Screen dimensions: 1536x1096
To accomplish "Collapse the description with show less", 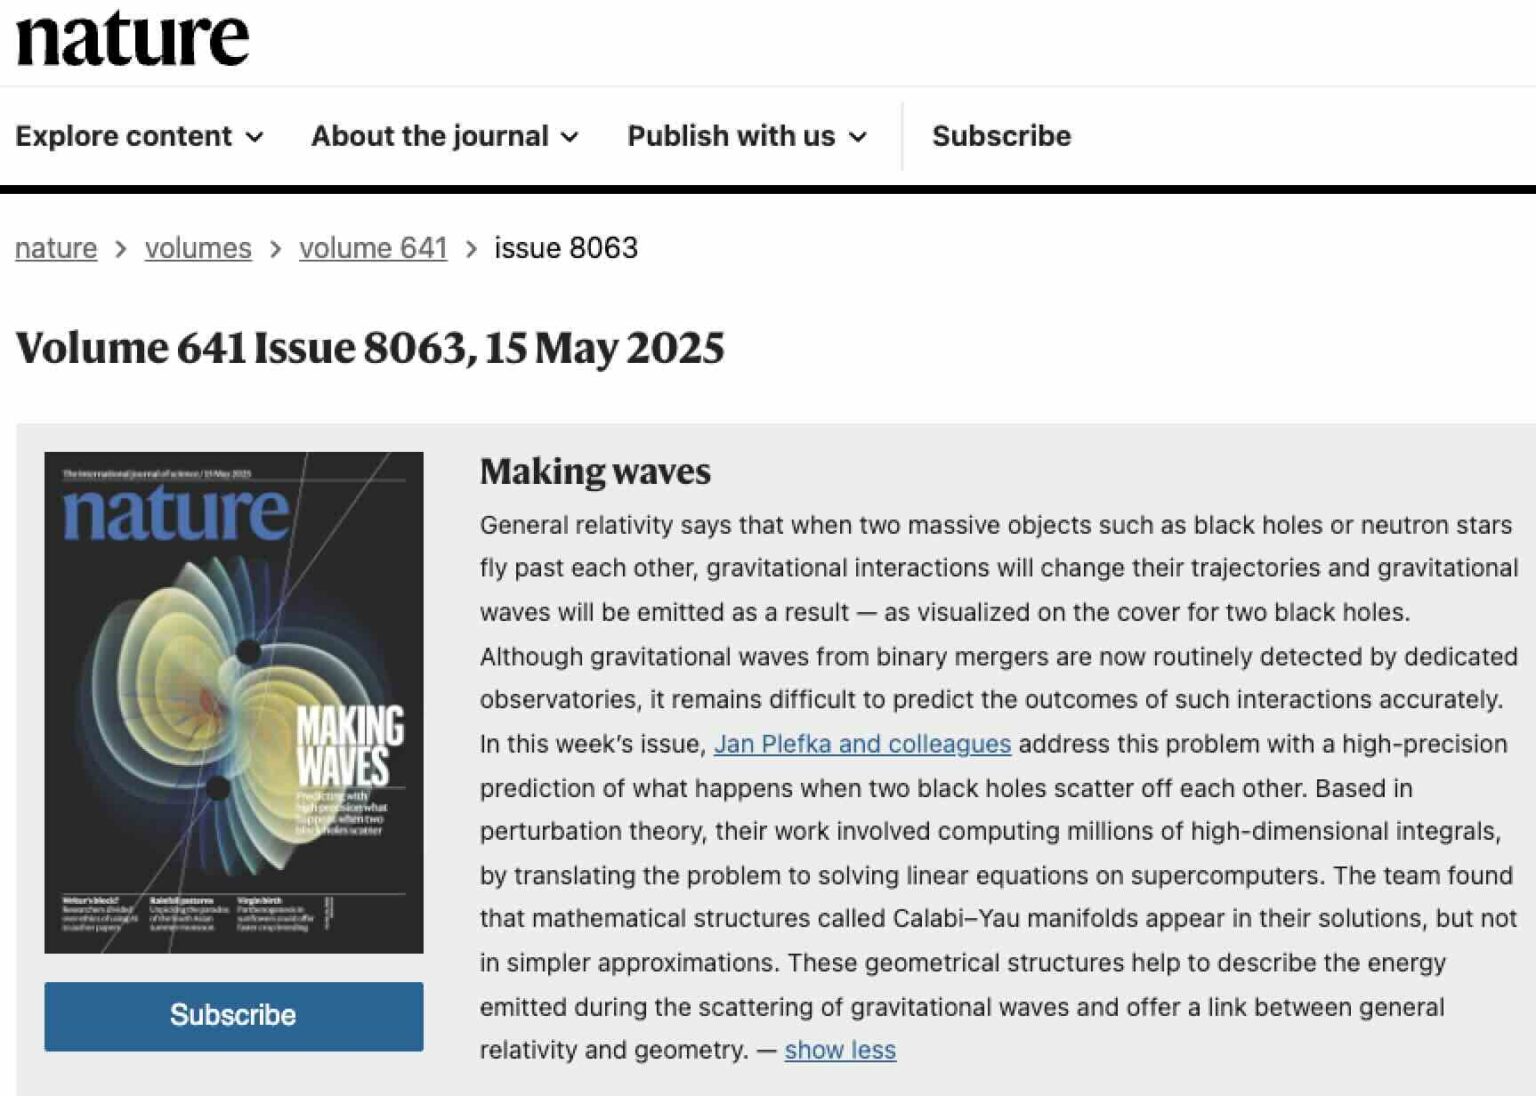I will tap(840, 1050).
